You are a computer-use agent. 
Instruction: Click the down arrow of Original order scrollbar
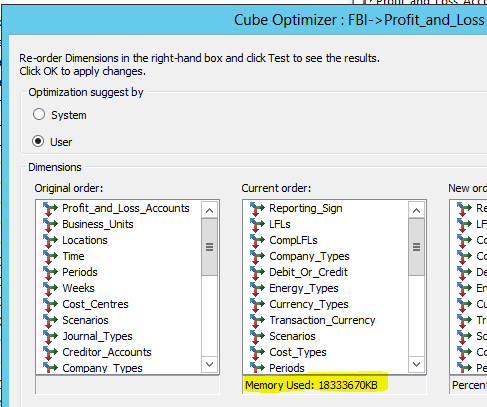(209, 364)
